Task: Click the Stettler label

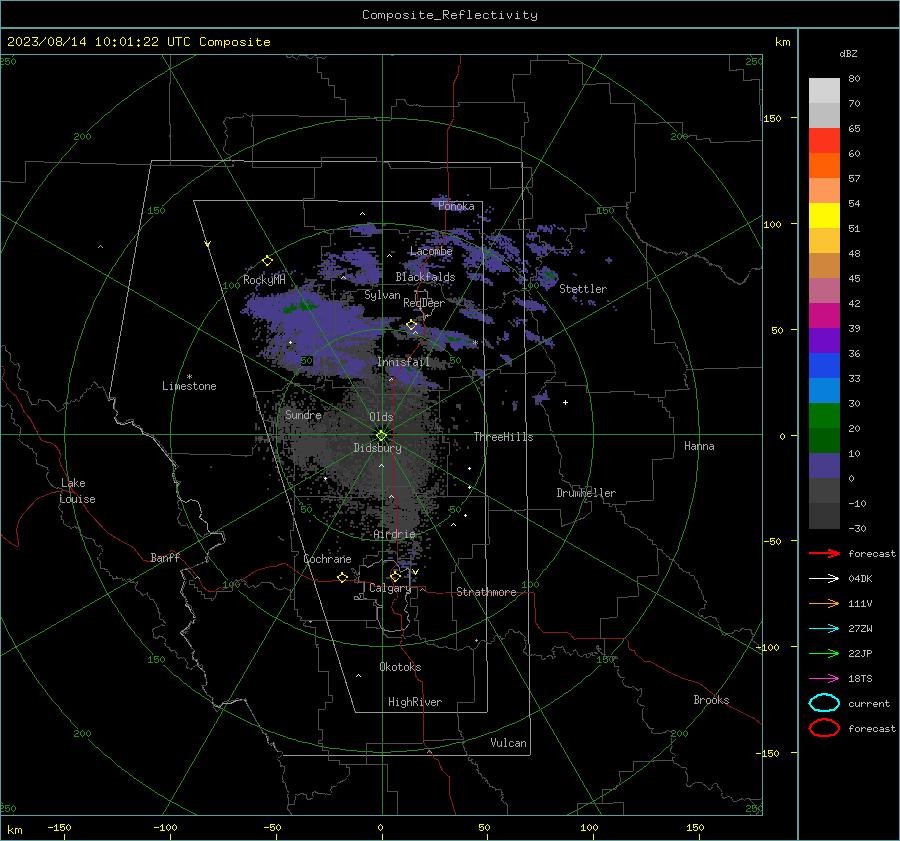Action: [x=583, y=289]
